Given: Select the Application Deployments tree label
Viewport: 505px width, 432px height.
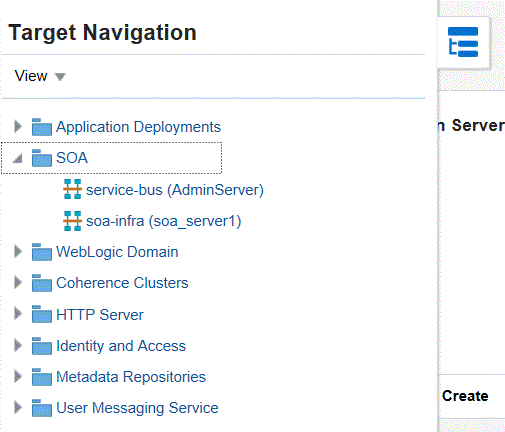Looking at the screenshot, I should (138, 127).
